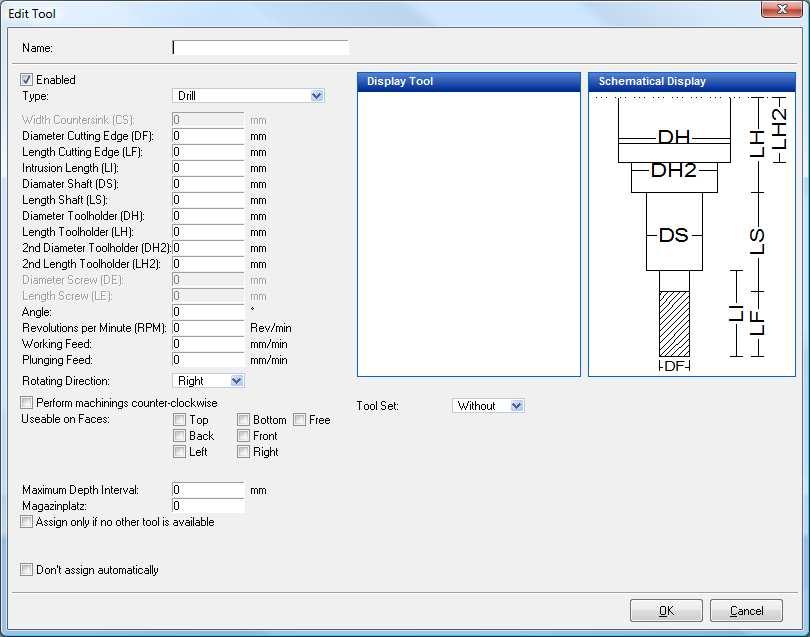The image size is (810, 637).
Task: Enable the Free face checkbox
Action: pyautogui.click(x=299, y=420)
